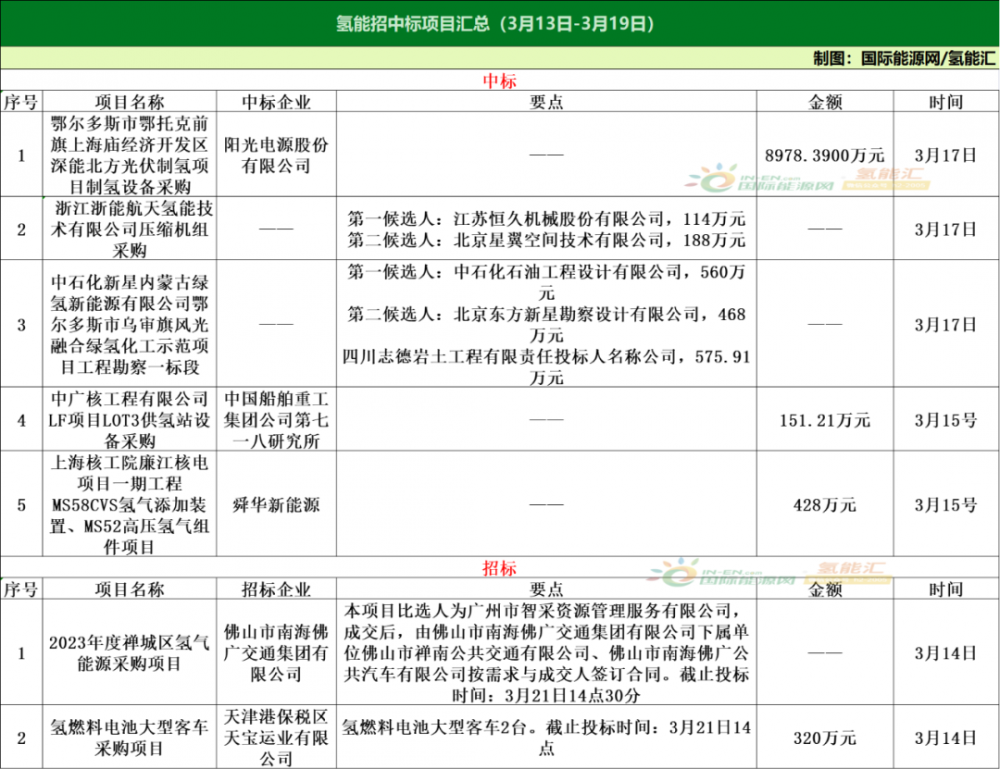Click serial number "5" in the 舜华新能源 row
Image resolution: width=1000 pixels, height=769 pixels.
22,505
